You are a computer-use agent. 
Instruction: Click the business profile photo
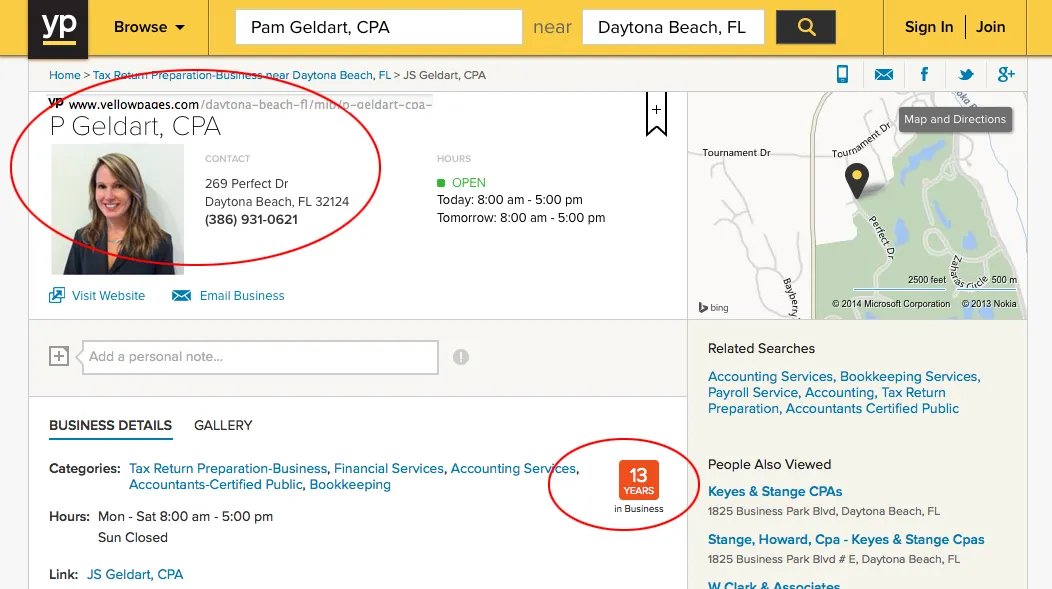tap(117, 209)
